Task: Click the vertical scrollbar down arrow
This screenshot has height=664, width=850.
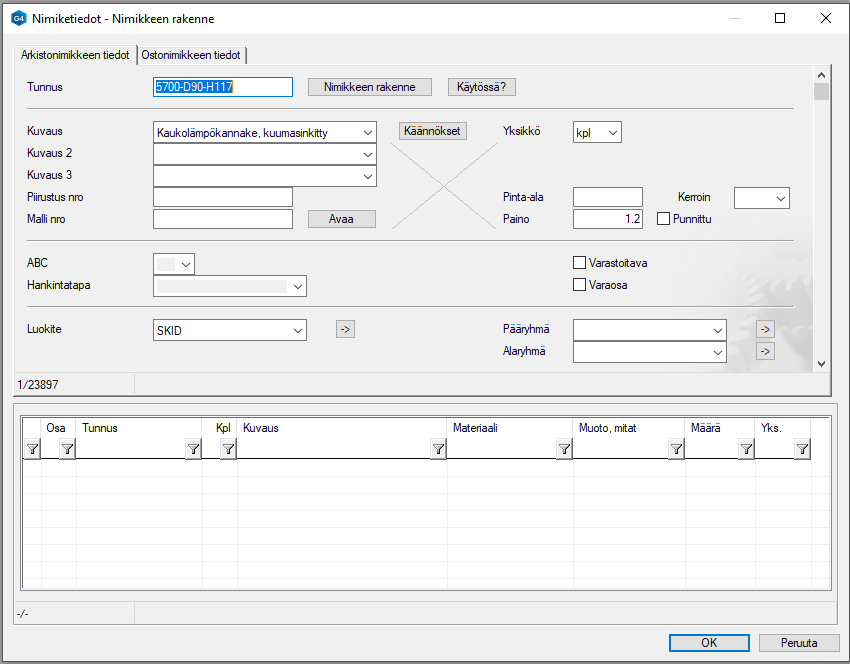Action: click(821, 364)
